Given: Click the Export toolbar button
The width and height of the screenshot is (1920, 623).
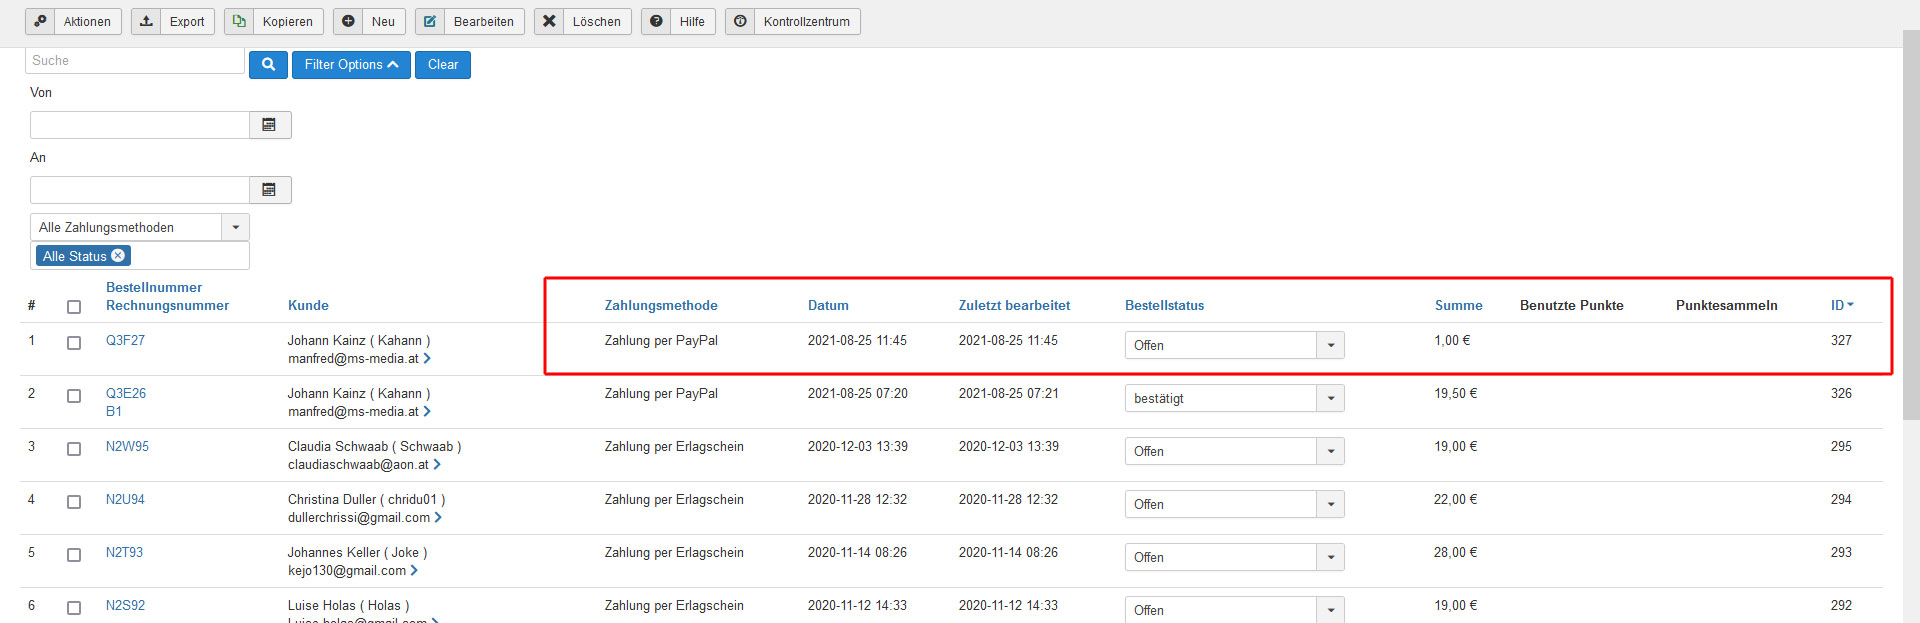Looking at the screenshot, I should coord(173,21).
